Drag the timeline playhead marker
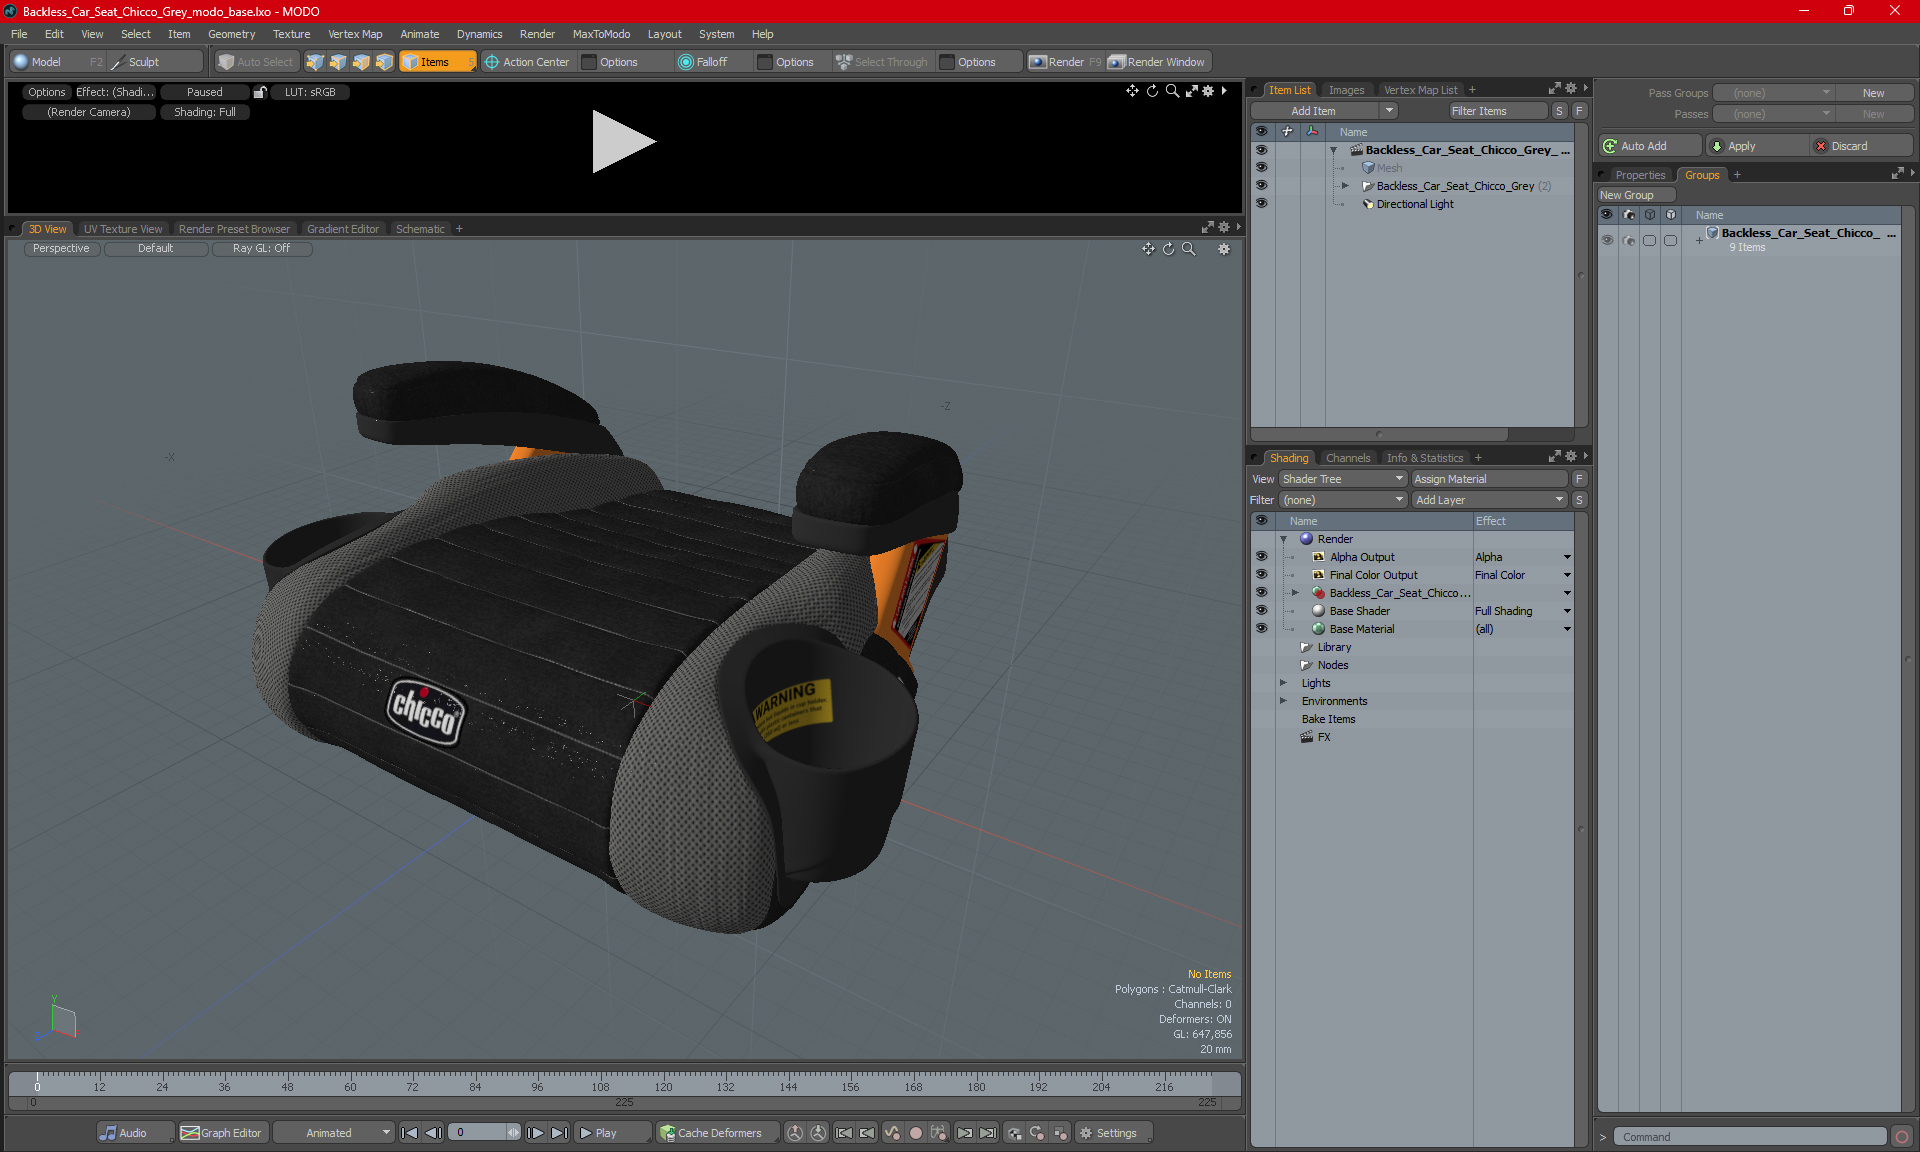1920x1152 pixels. click(37, 1083)
